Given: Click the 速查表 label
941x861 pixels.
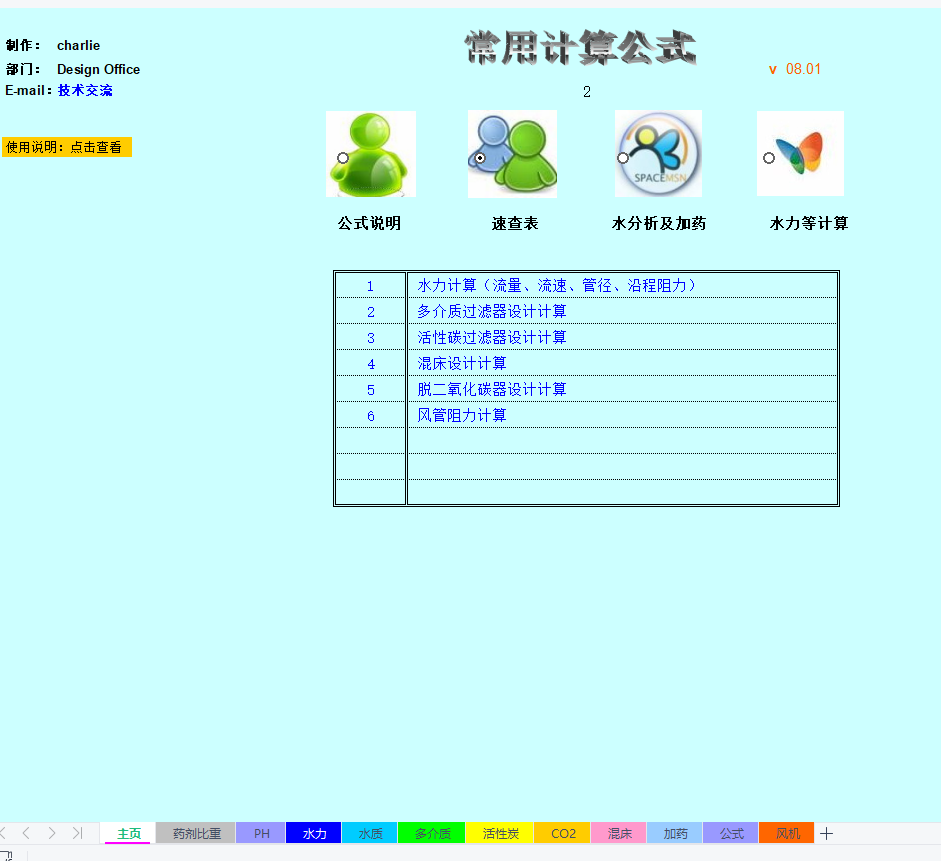Looking at the screenshot, I should click(515, 224).
